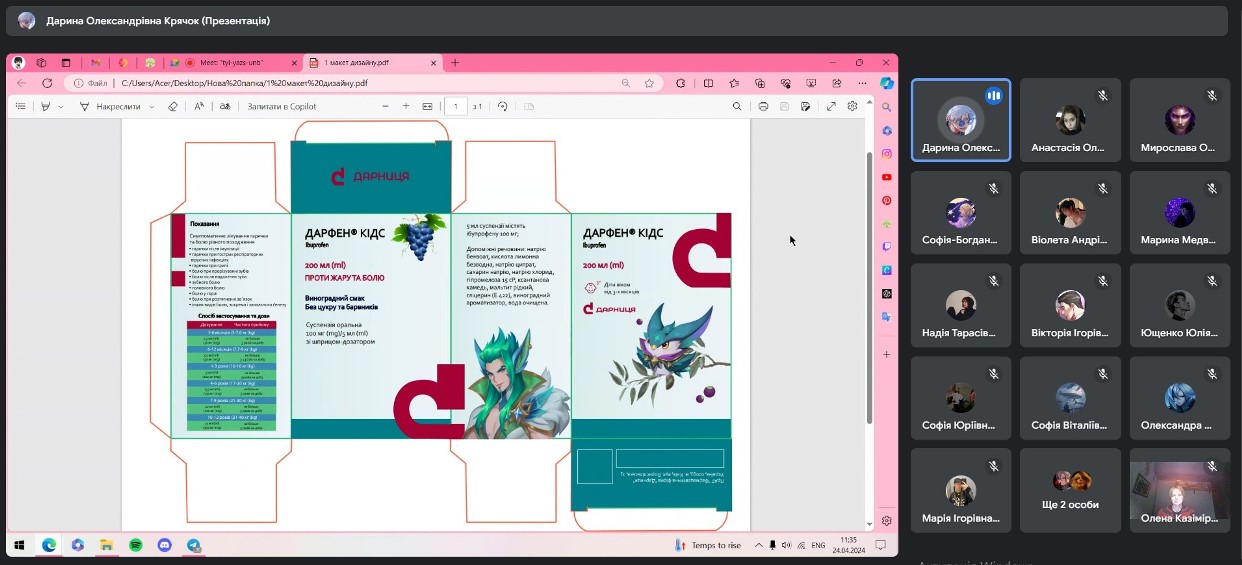Viewport: 1242px width, 565px height.
Task: Add page to favorites with star icon
Action: pyautogui.click(x=649, y=83)
